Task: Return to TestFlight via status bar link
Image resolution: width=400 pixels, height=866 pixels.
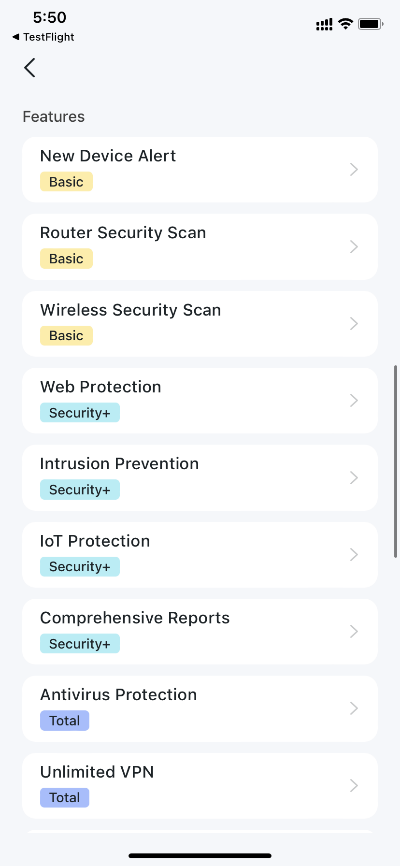Action: (x=43, y=38)
